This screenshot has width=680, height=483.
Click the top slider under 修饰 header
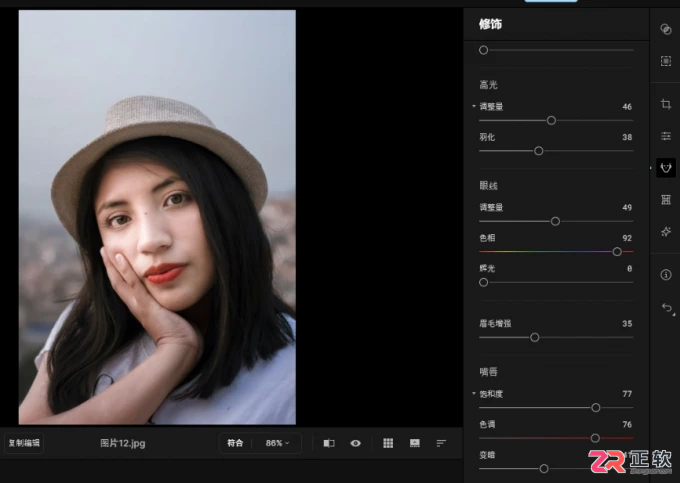click(484, 50)
